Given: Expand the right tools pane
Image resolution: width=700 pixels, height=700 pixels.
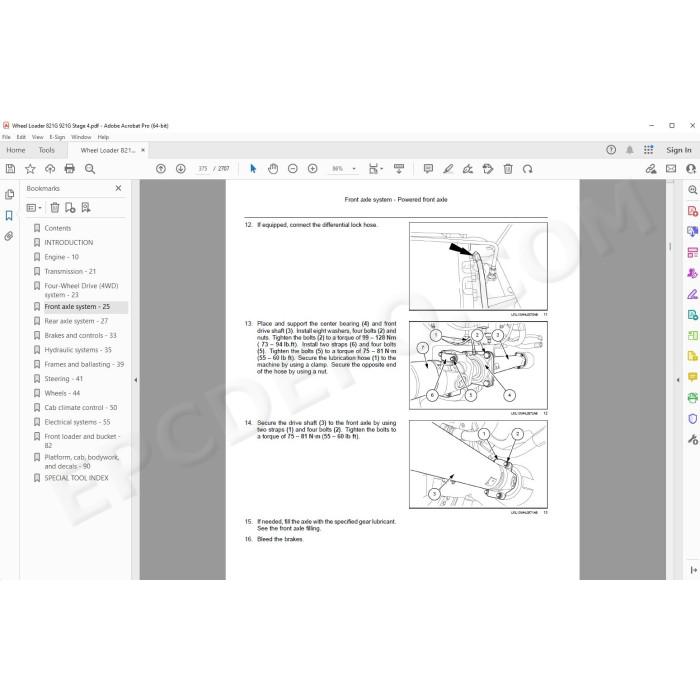Looking at the screenshot, I should 693,570.
